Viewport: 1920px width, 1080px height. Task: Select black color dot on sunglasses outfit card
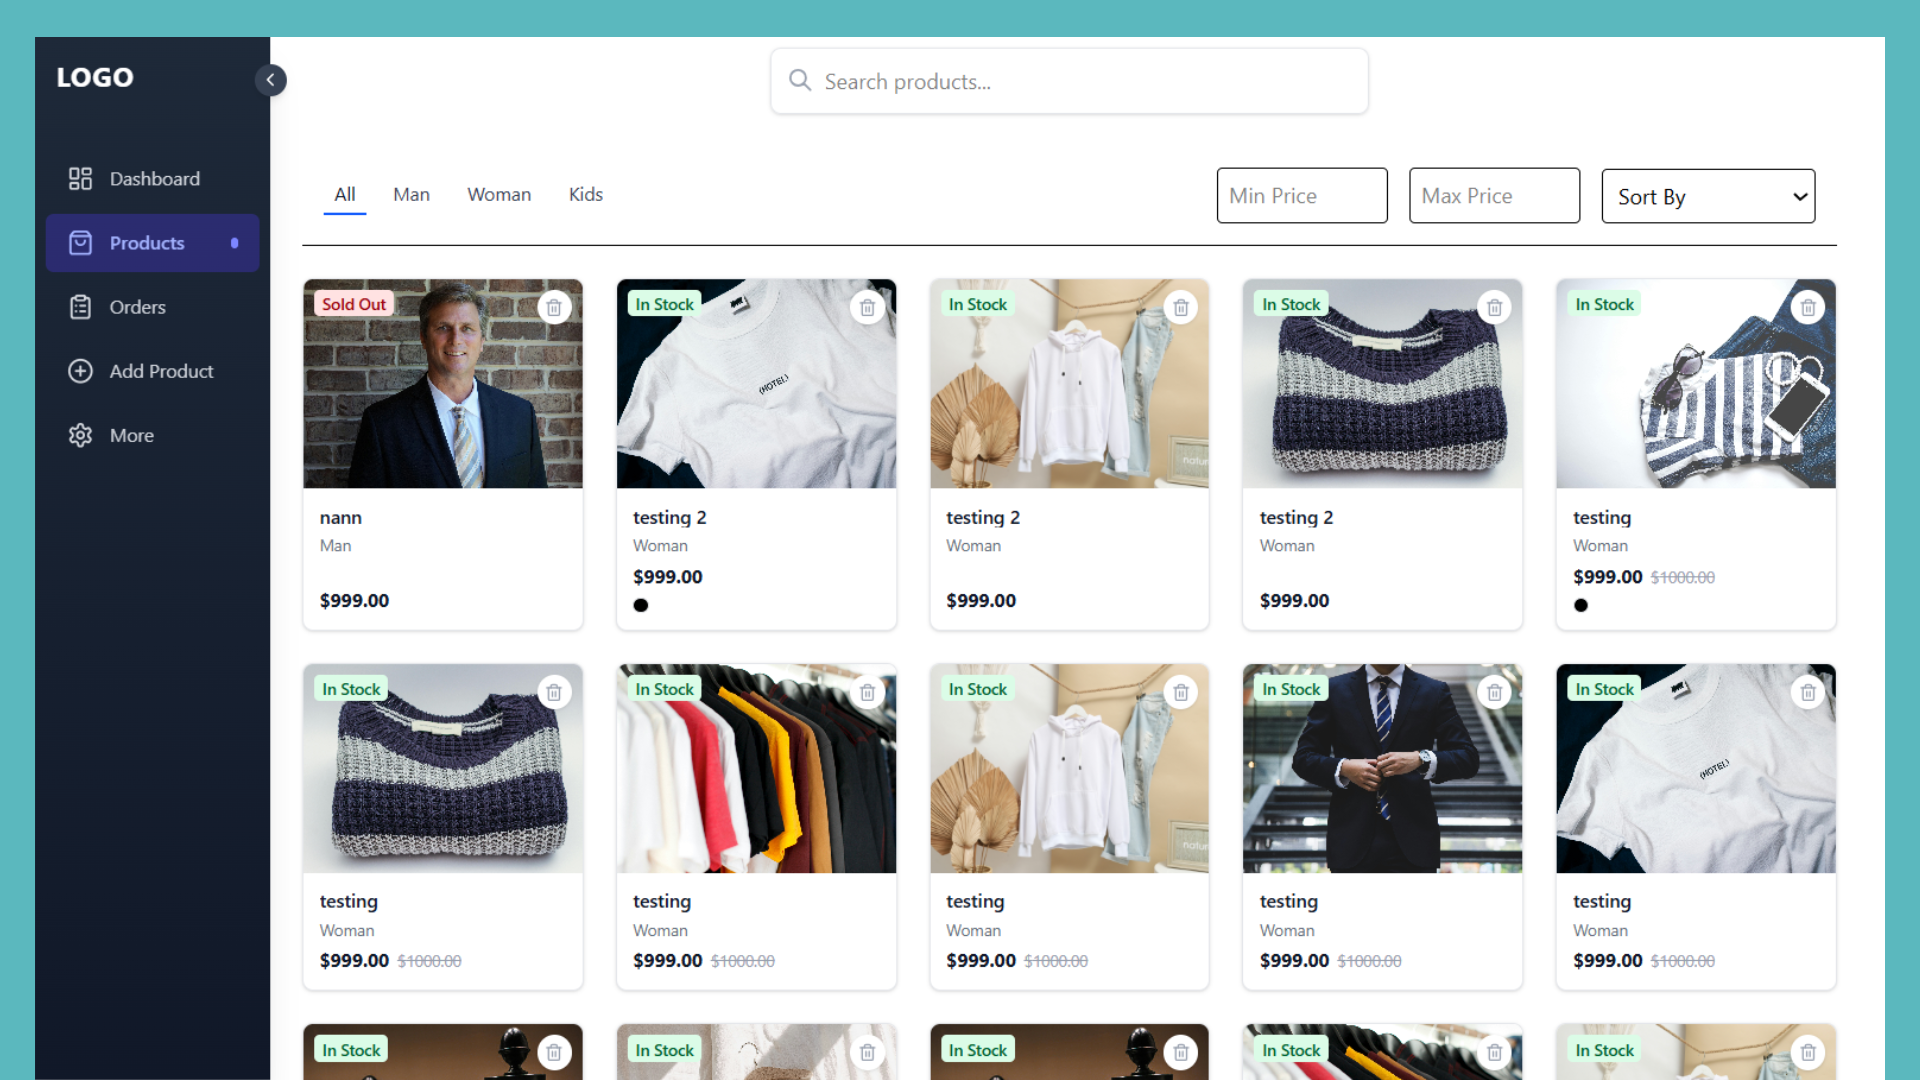(1581, 605)
